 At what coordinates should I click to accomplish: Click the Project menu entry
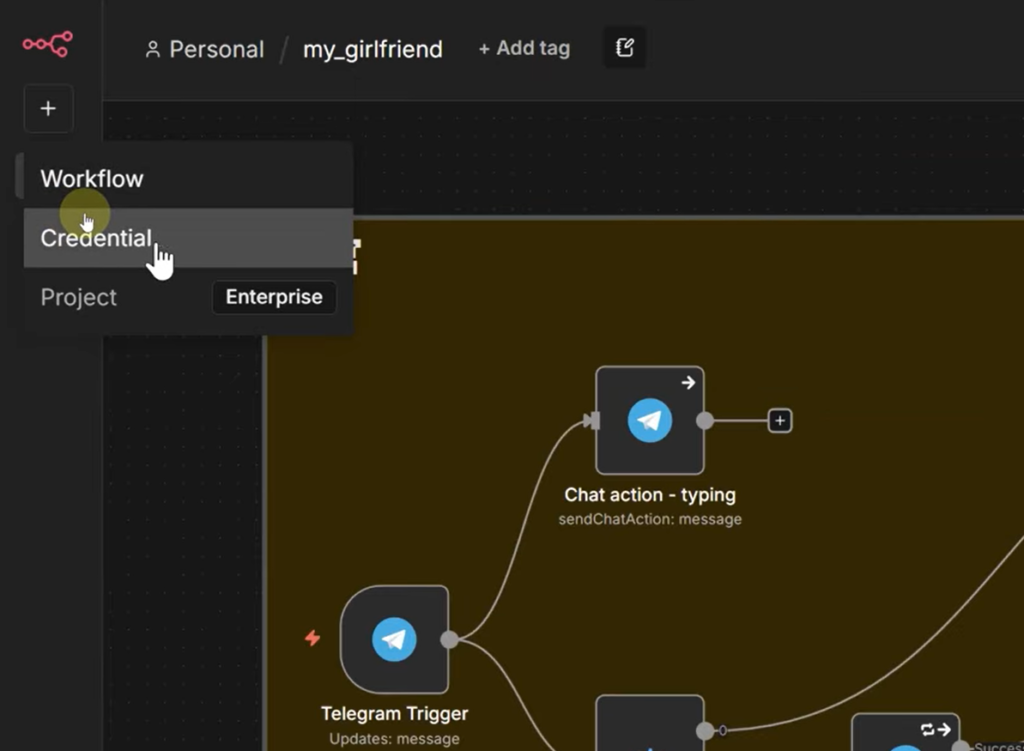pos(79,297)
